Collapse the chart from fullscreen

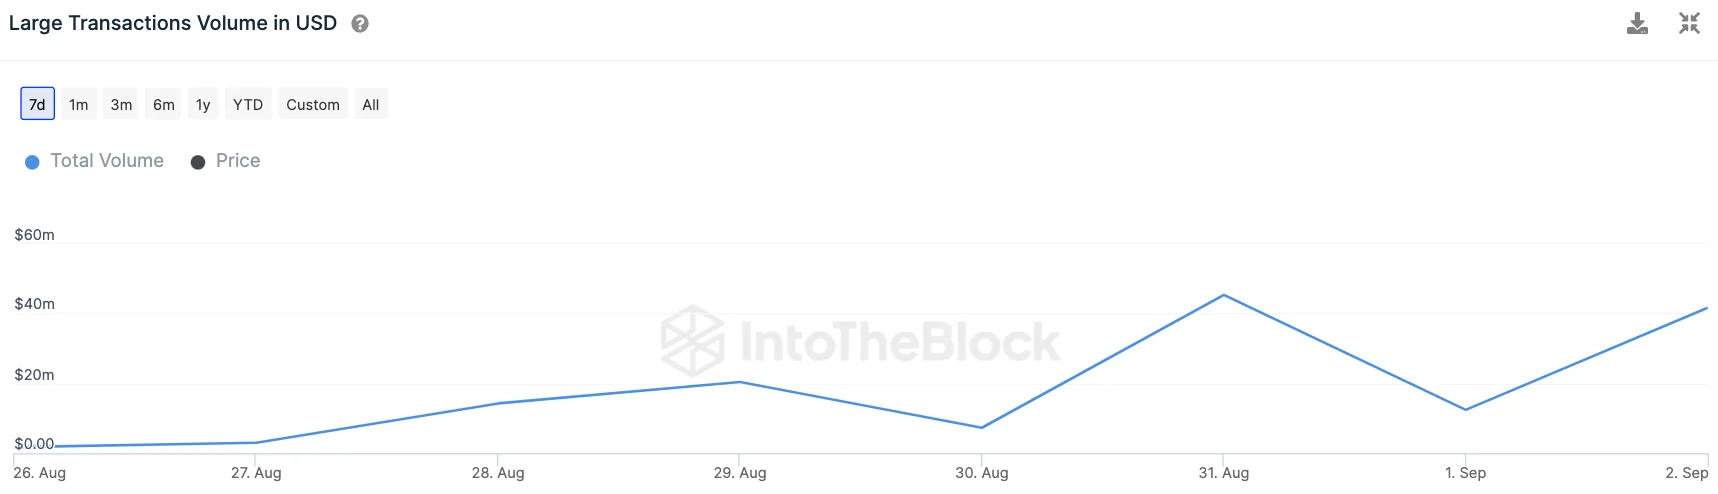click(1689, 23)
